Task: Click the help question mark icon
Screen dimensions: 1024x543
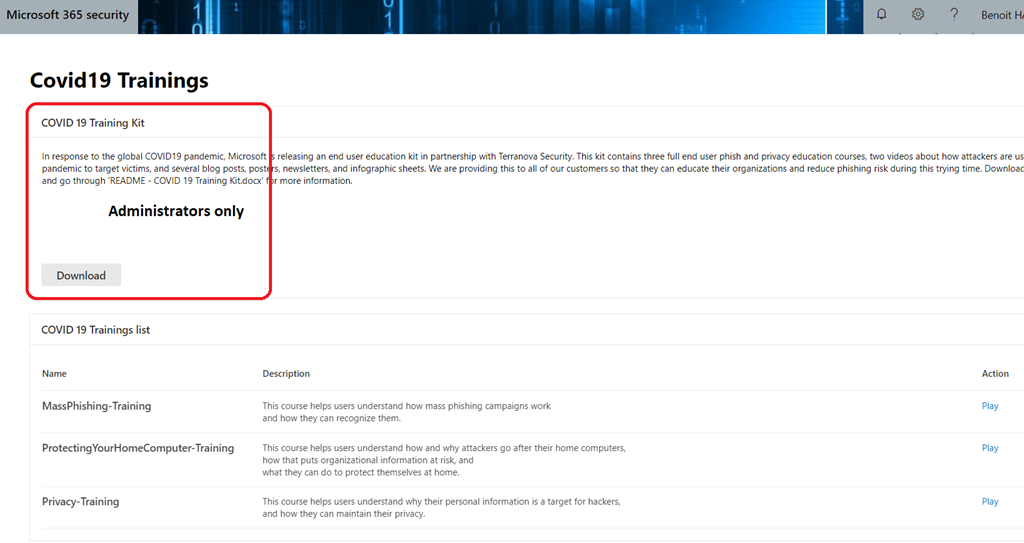Action: click(x=954, y=14)
